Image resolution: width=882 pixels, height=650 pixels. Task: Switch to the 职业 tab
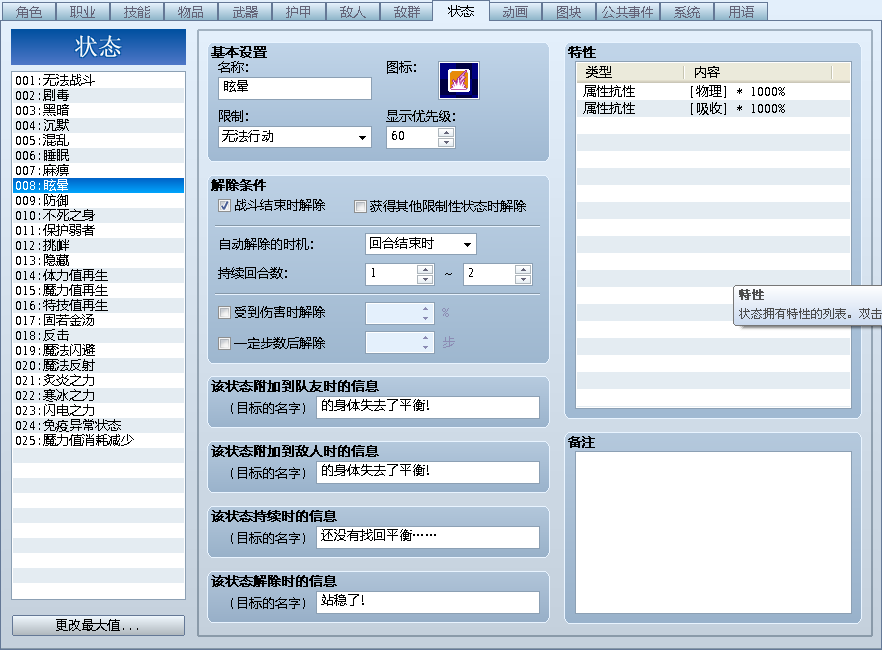click(x=83, y=12)
